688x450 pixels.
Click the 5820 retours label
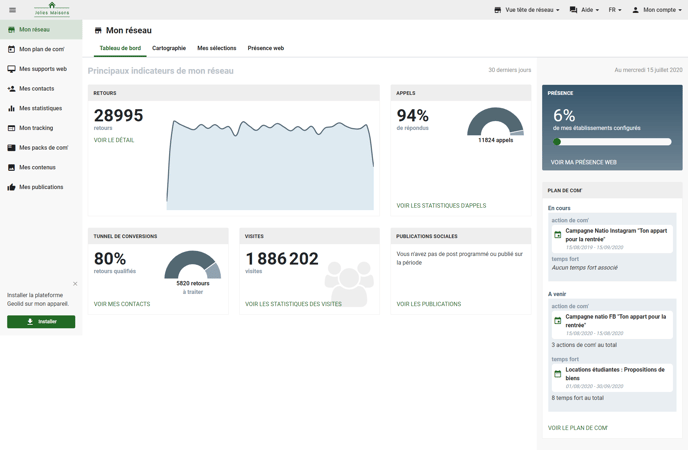tap(193, 283)
